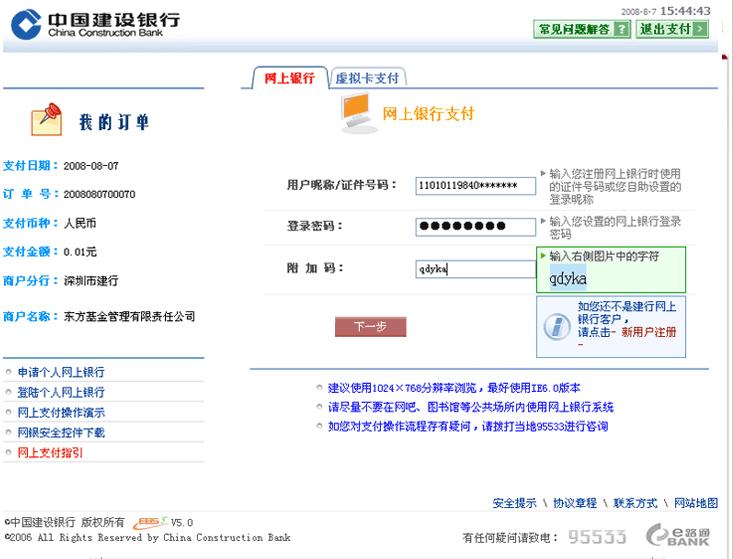Click the pinned note 我的订单 icon

[46, 120]
